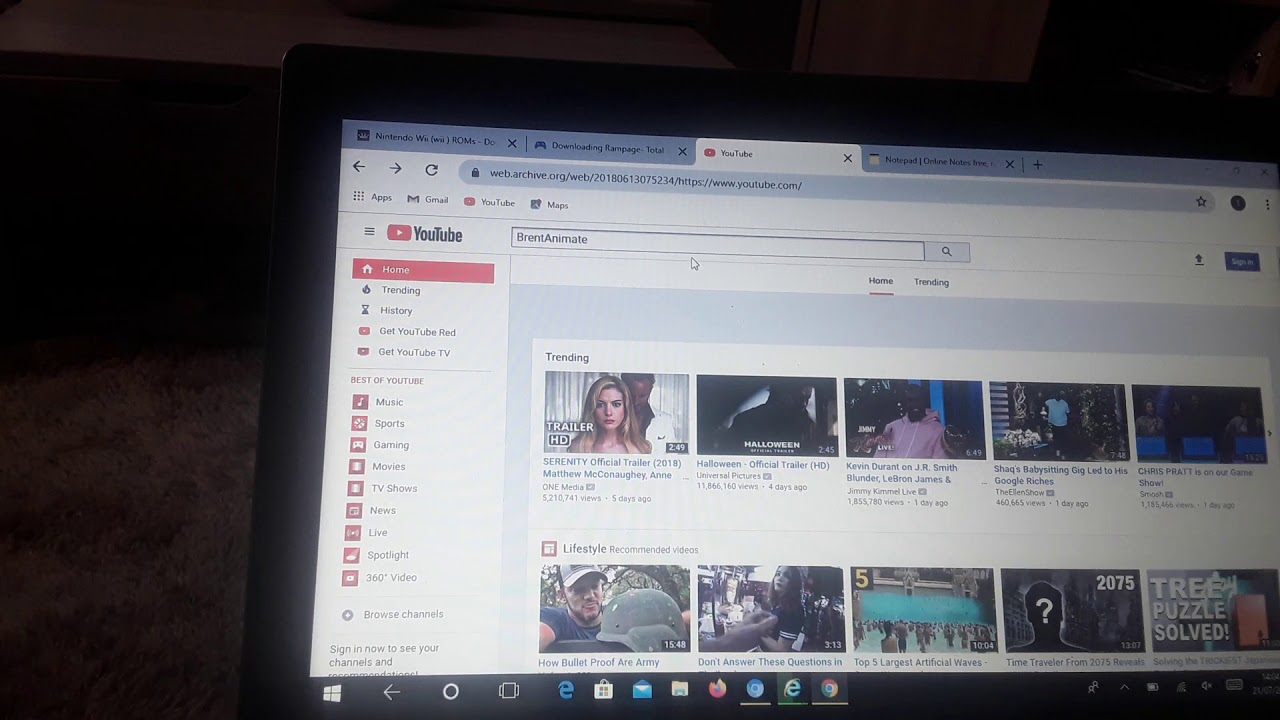1280x720 pixels.
Task: Open the Apps grid shortcut in bookmarks bar
Action: [x=372, y=198]
